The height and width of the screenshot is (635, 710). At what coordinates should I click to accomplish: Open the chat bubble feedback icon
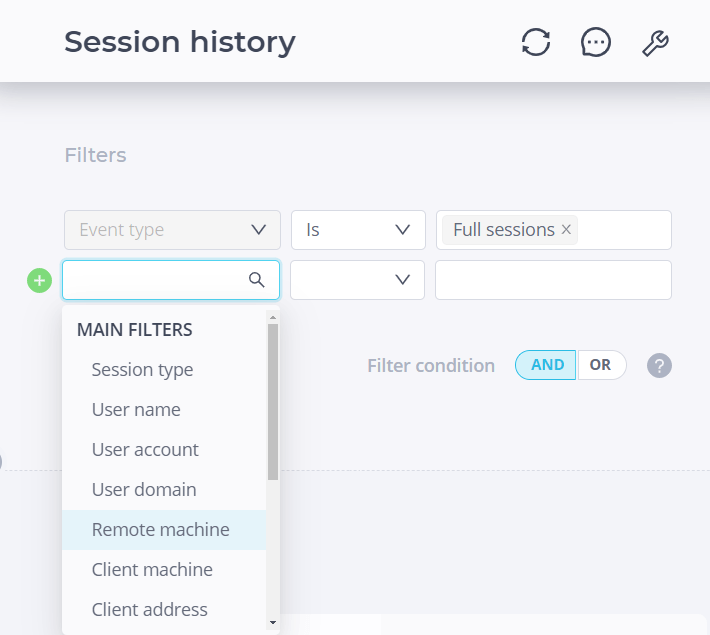[595, 42]
